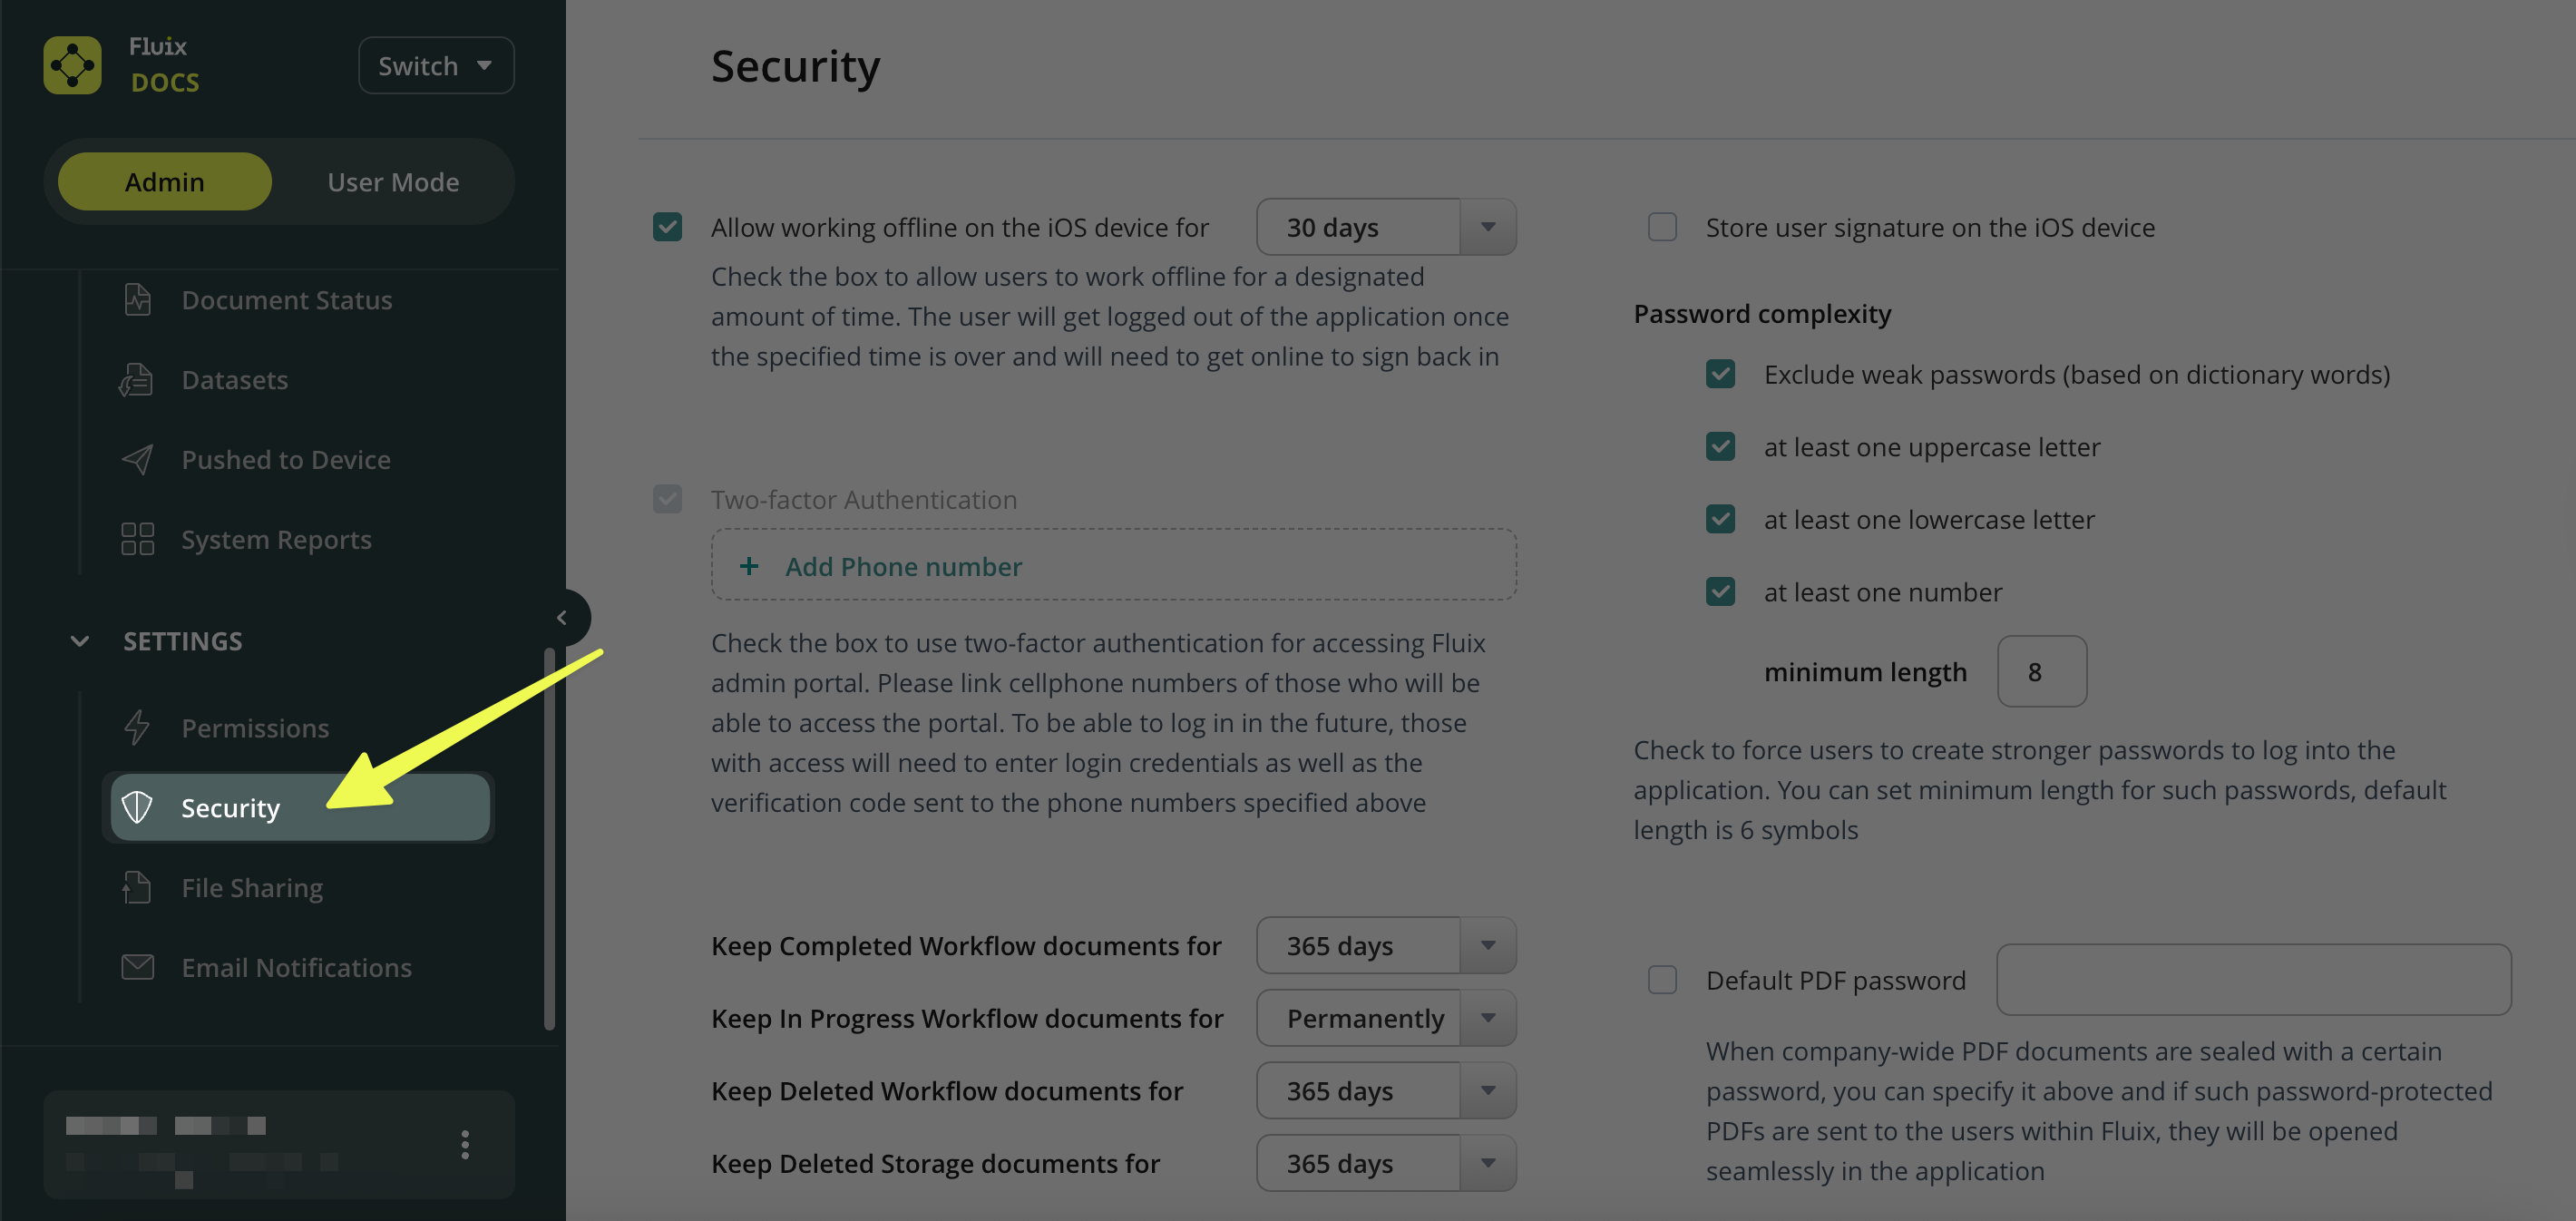This screenshot has width=2576, height=1221.
Task: Switch to the User Mode tab
Action: (393, 182)
